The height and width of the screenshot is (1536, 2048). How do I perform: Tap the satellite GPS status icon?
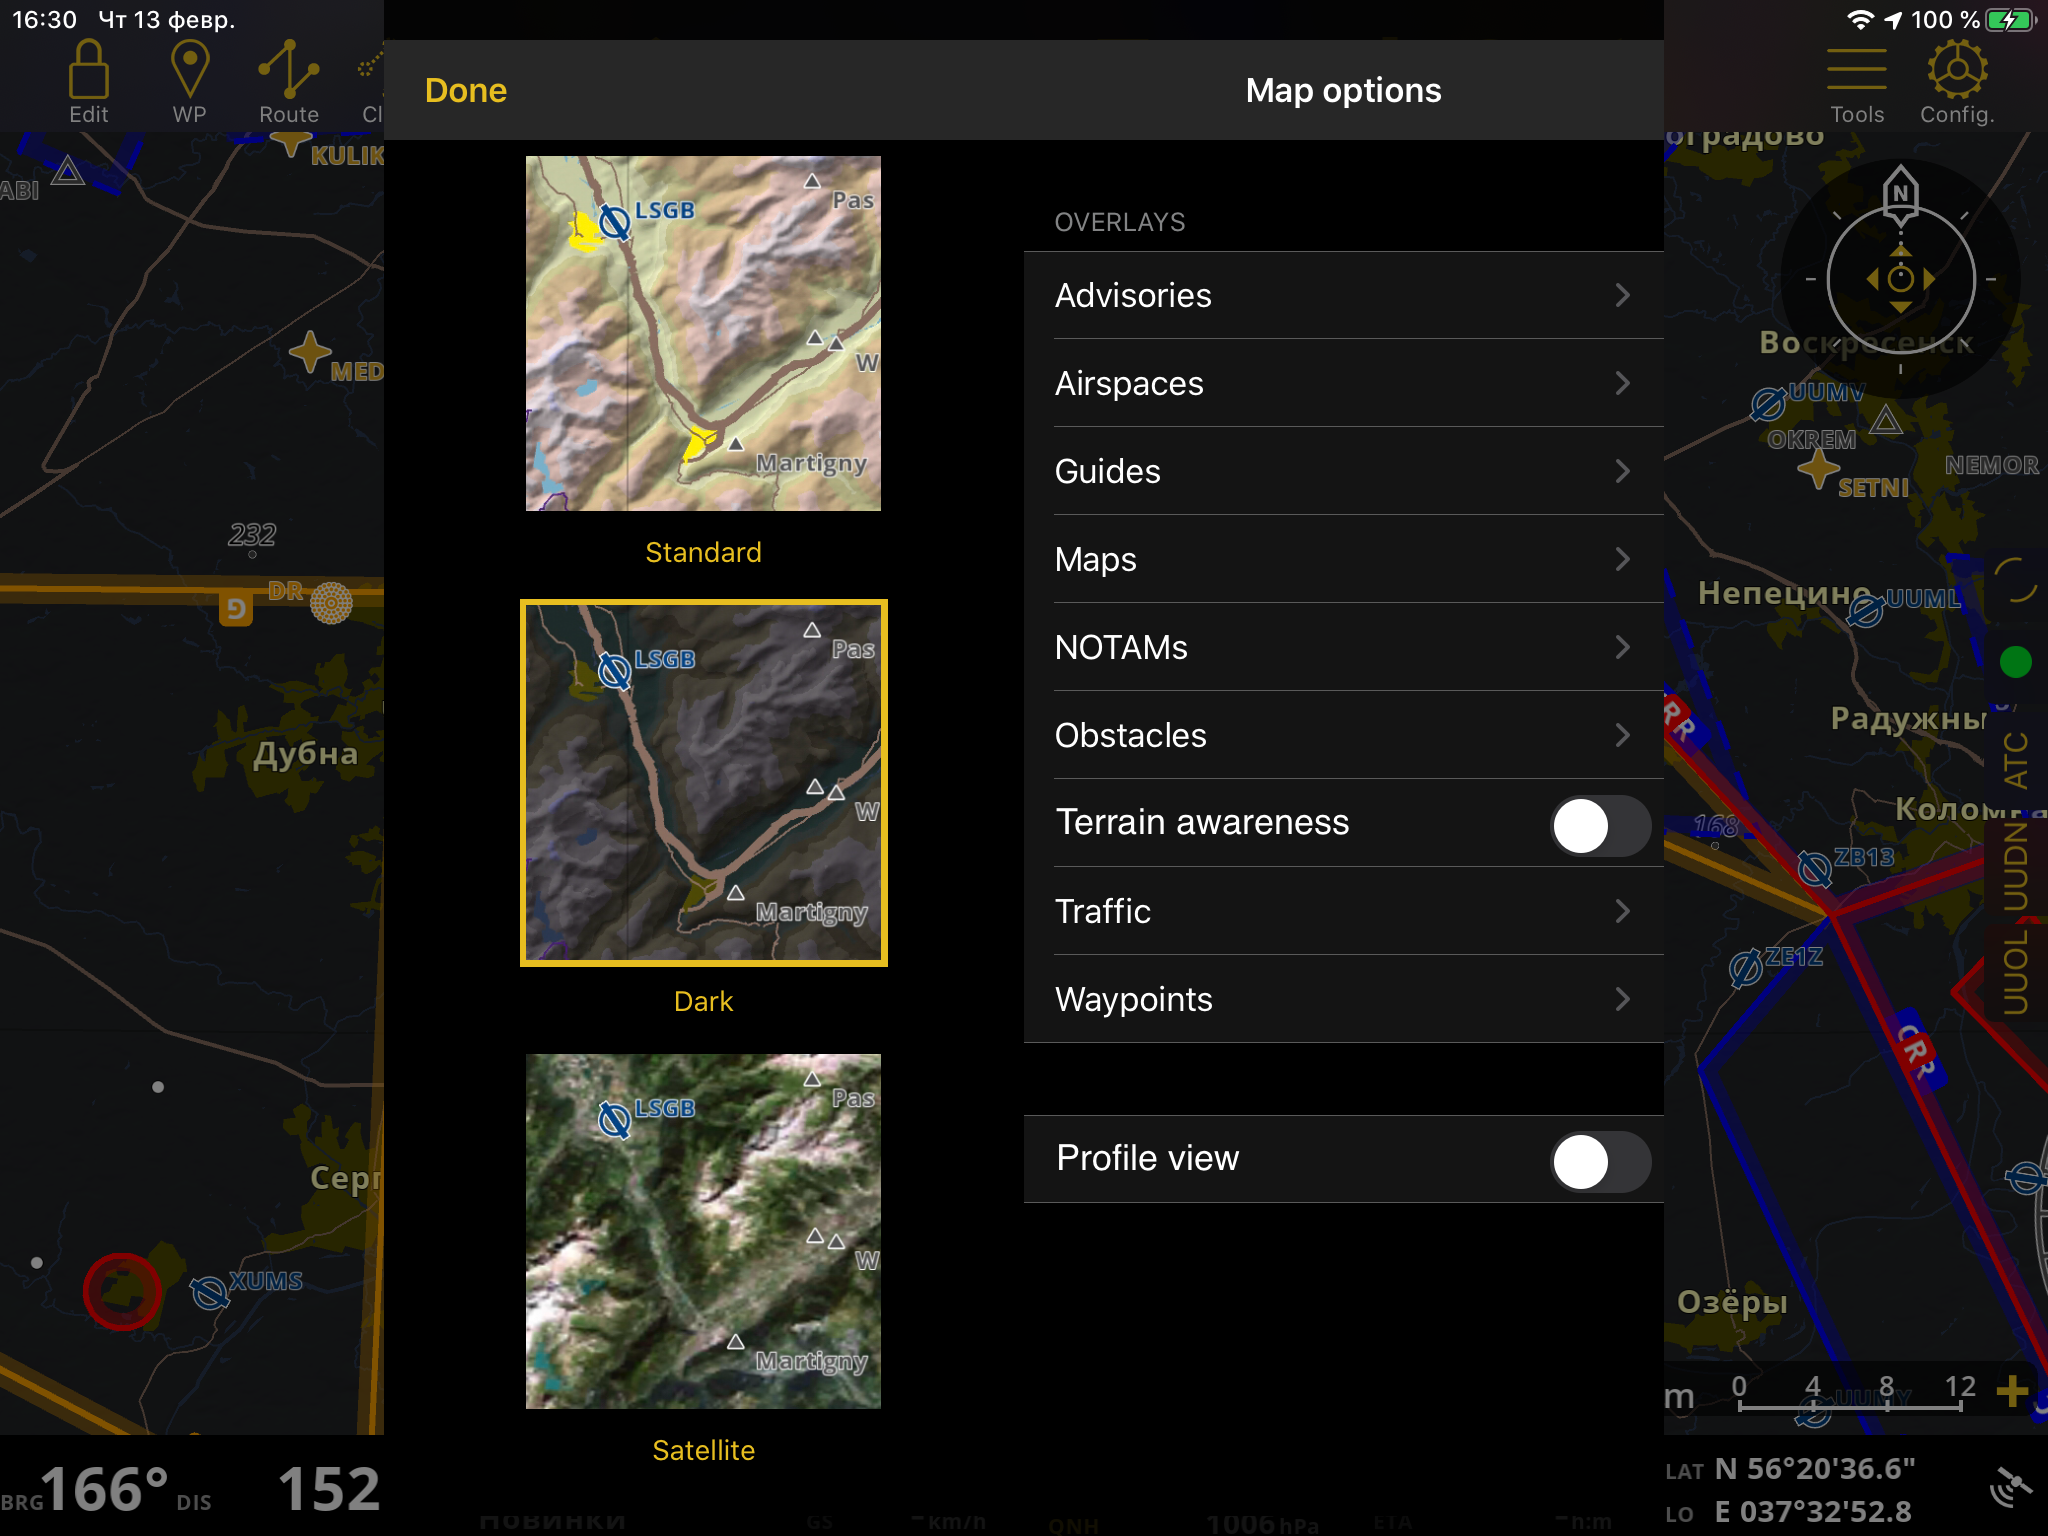click(2010, 1487)
